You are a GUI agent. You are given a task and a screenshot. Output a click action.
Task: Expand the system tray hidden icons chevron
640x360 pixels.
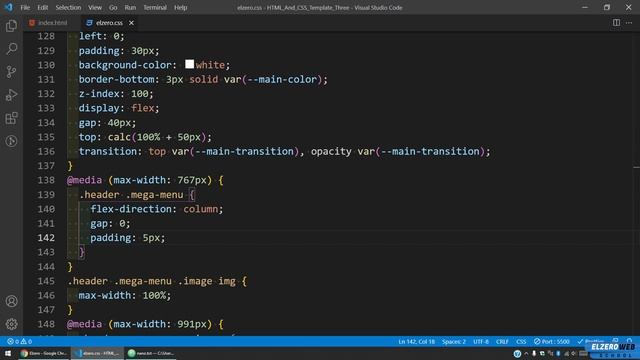[x=526, y=353]
